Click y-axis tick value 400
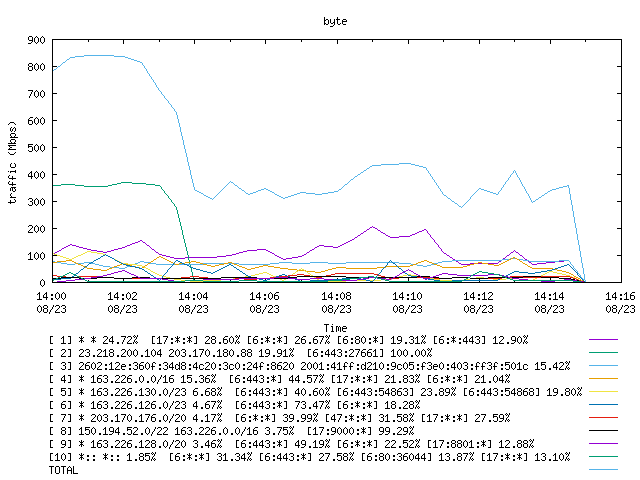This screenshot has width=640, height=480. (36, 175)
